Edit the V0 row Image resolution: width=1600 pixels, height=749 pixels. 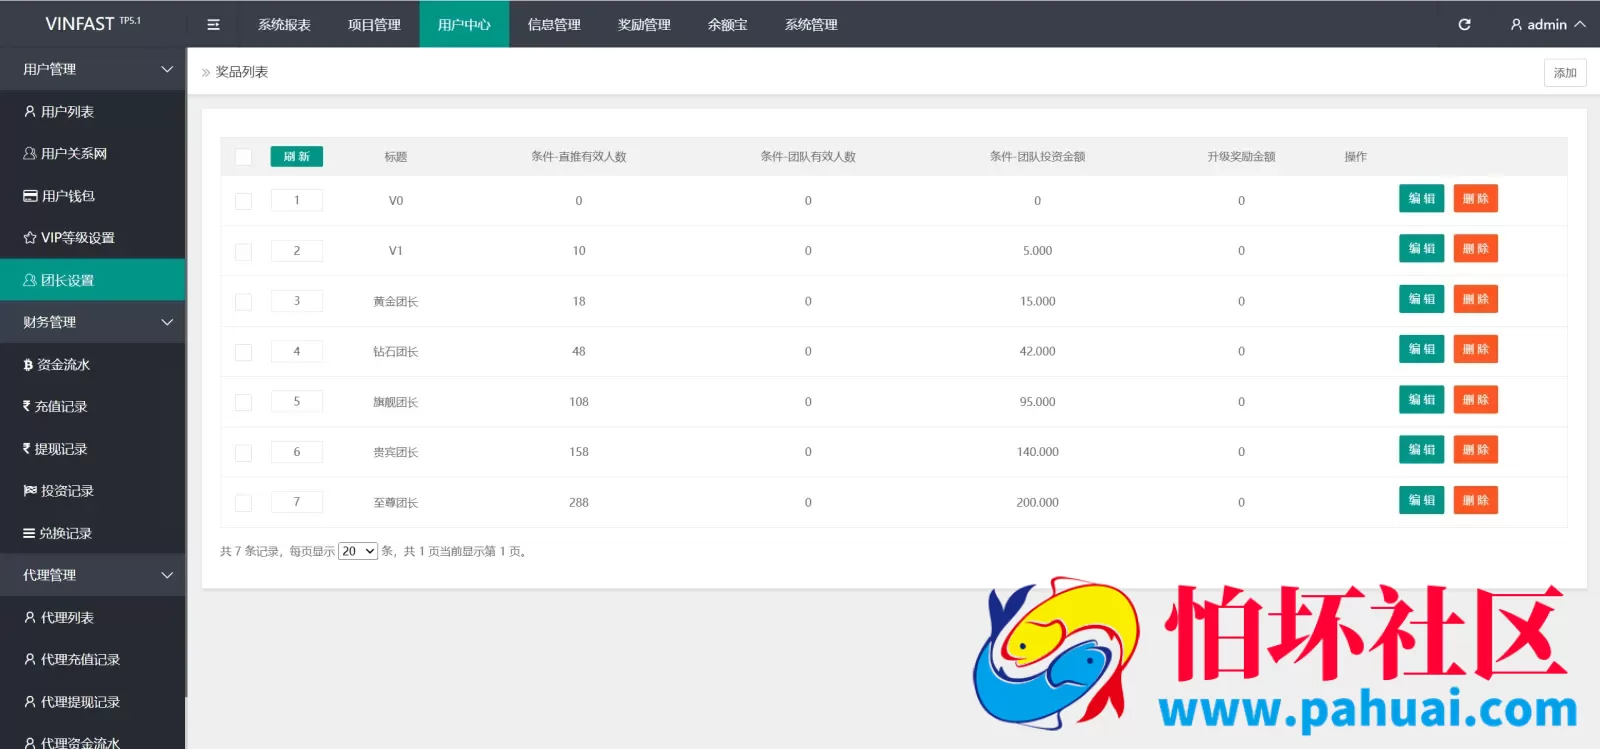click(1421, 199)
